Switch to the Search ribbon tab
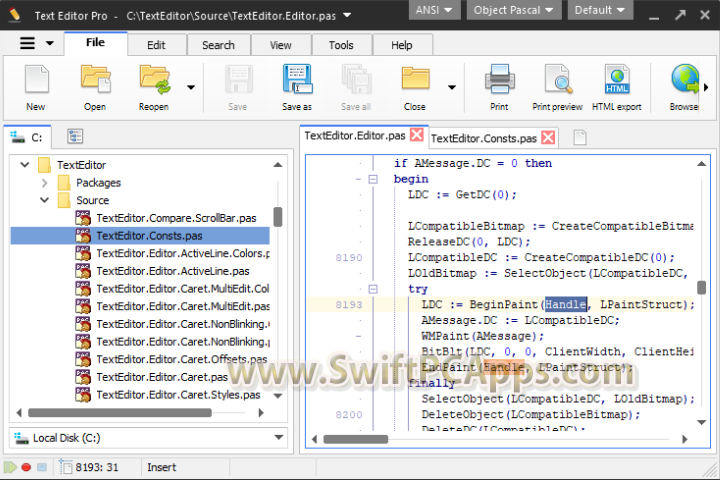This screenshot has width=720, height=480. [219, 45]
